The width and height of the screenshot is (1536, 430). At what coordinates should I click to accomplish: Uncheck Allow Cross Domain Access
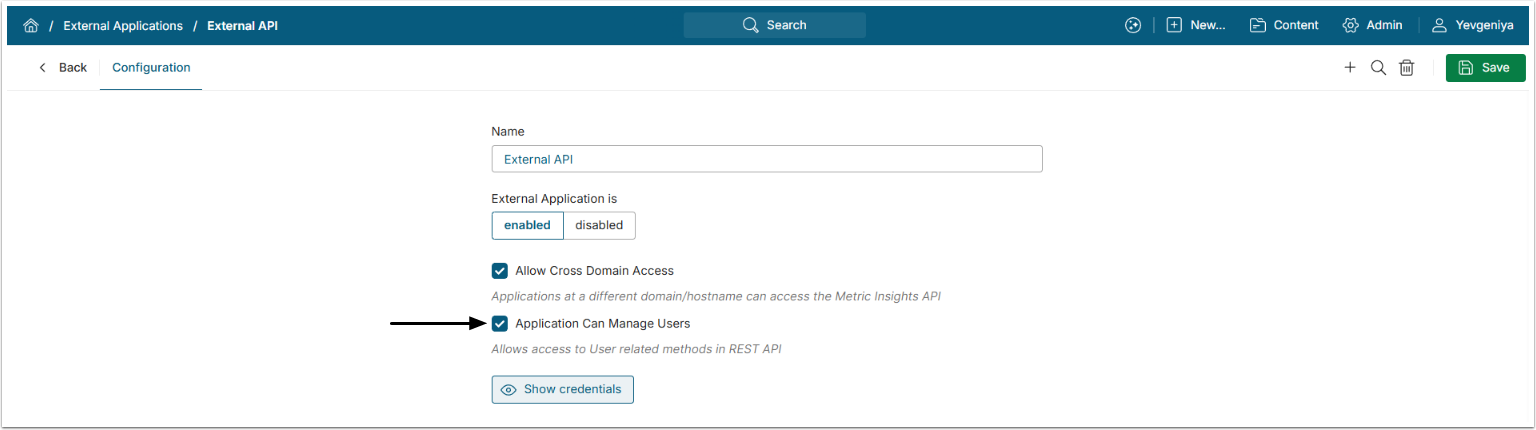(500, 271)
